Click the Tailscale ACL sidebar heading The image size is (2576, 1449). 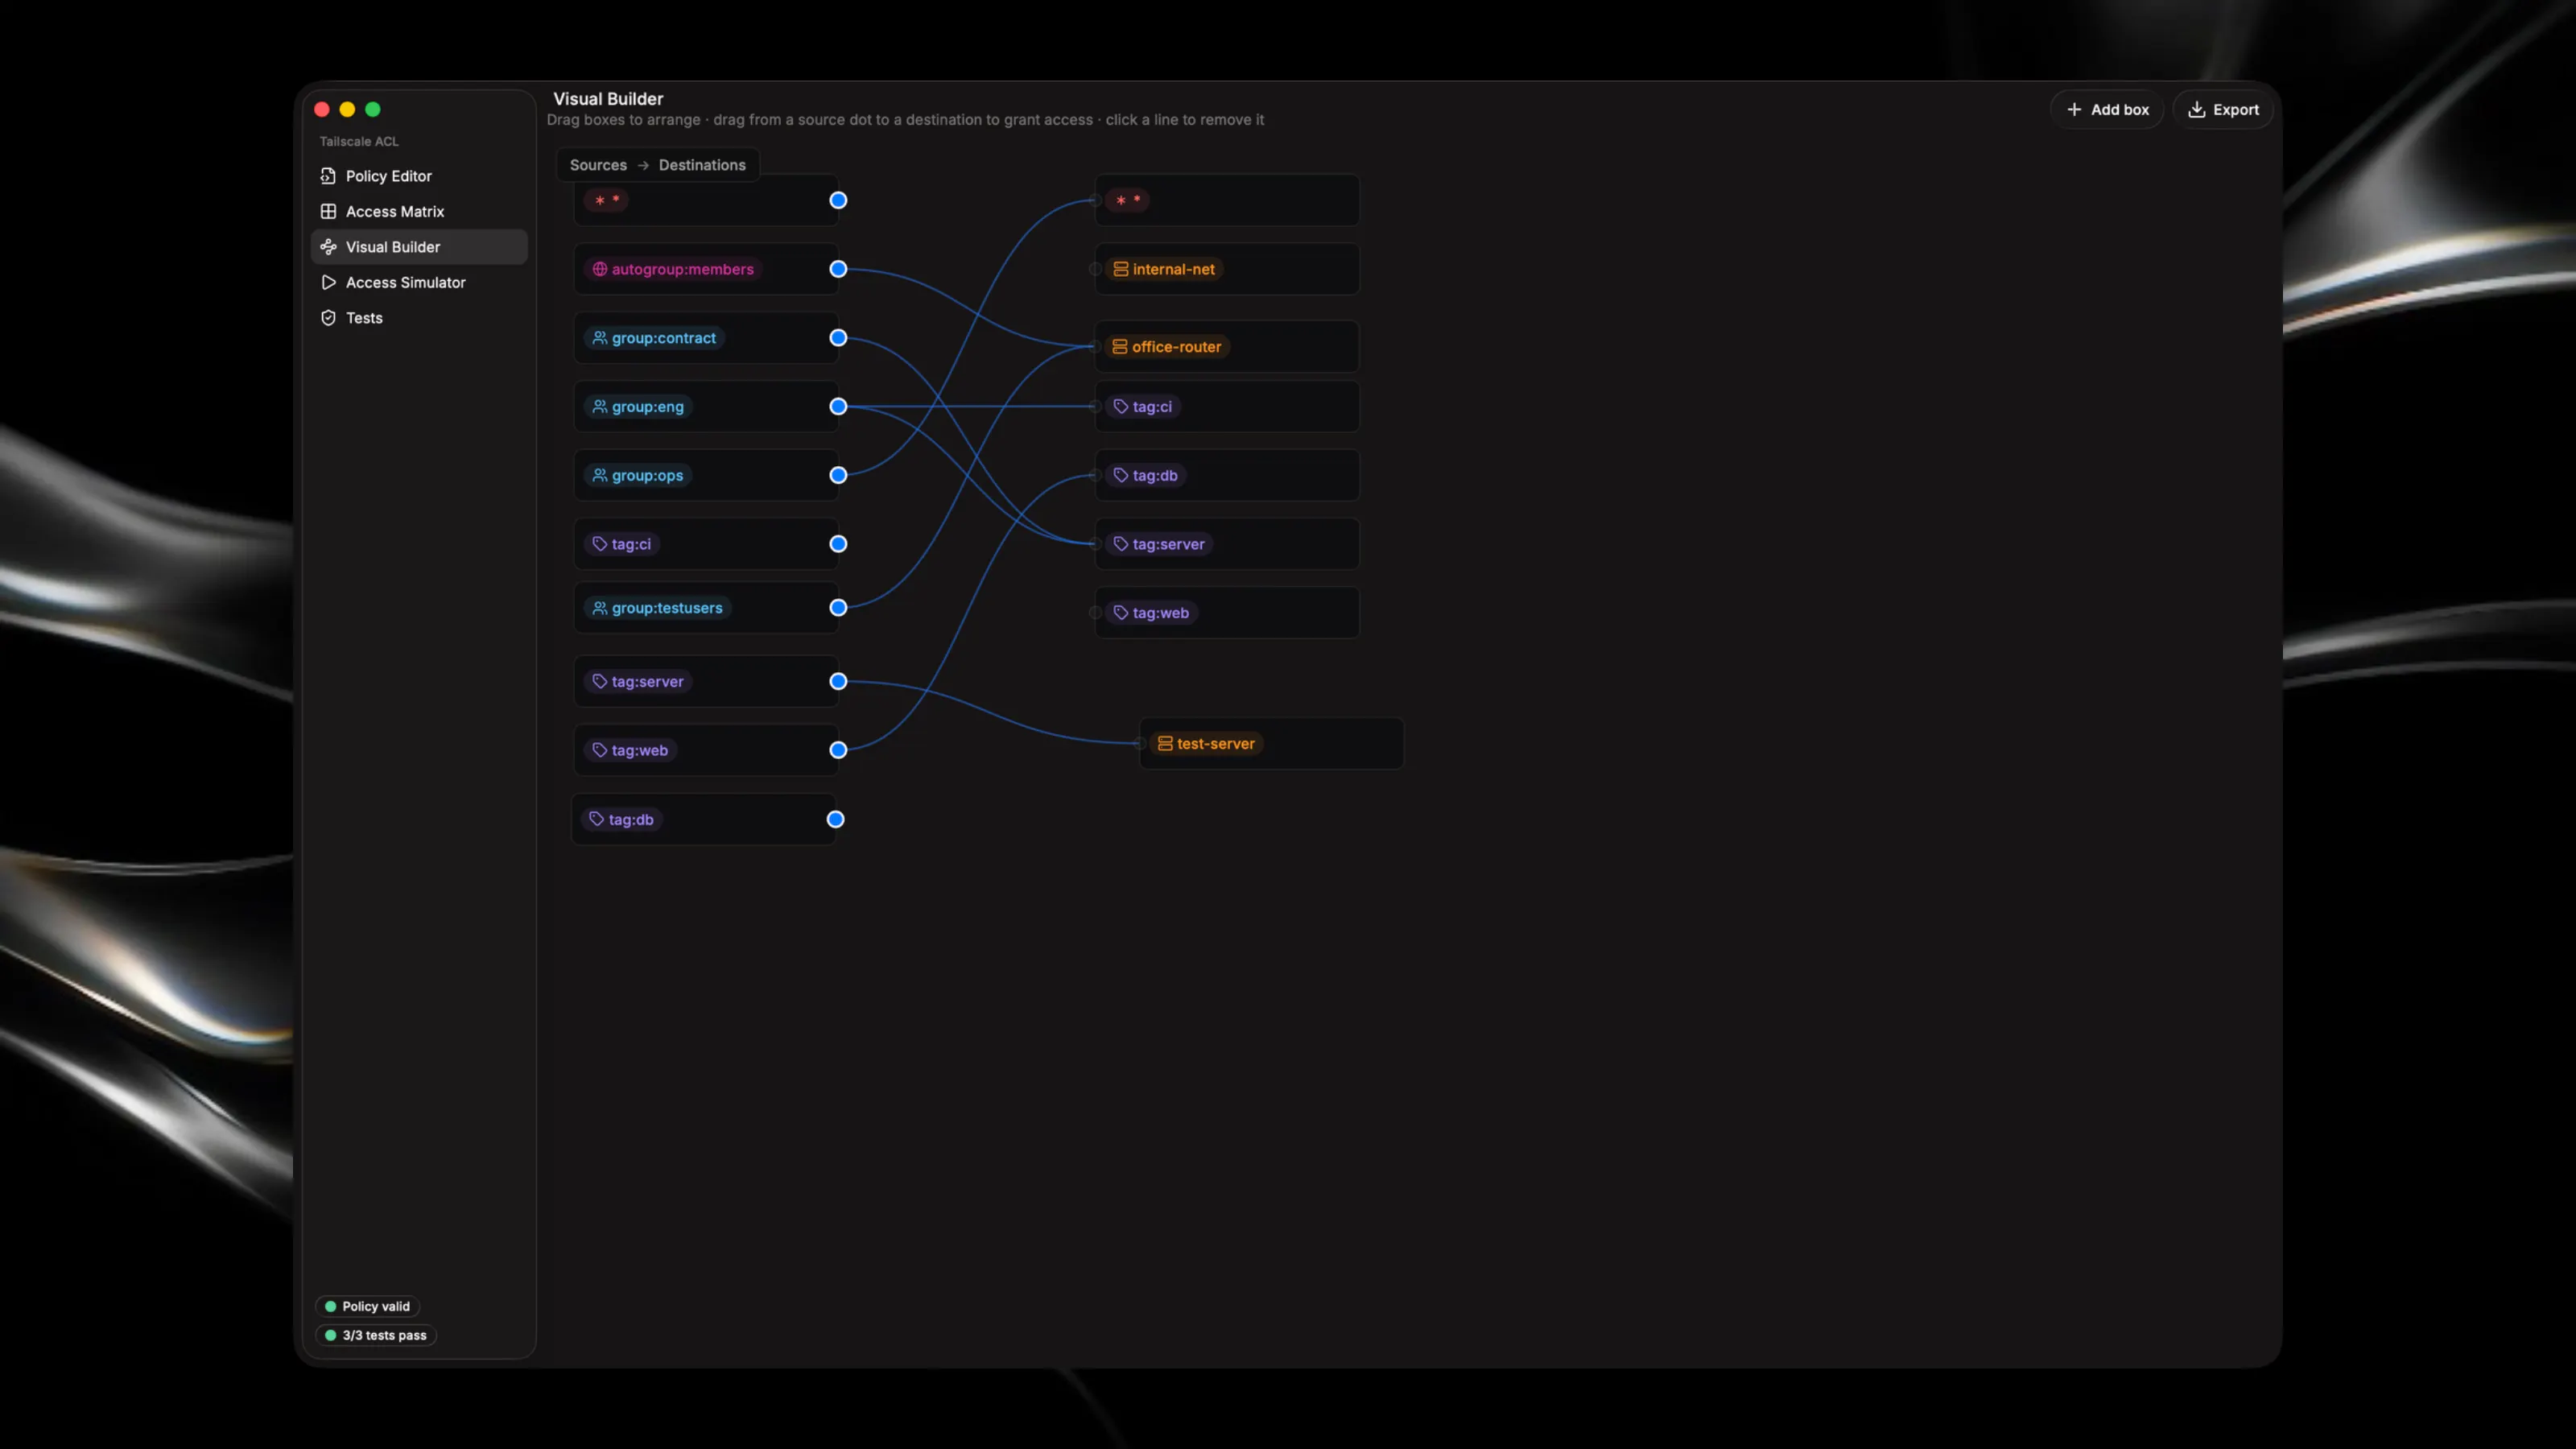[x=359, y=141]
